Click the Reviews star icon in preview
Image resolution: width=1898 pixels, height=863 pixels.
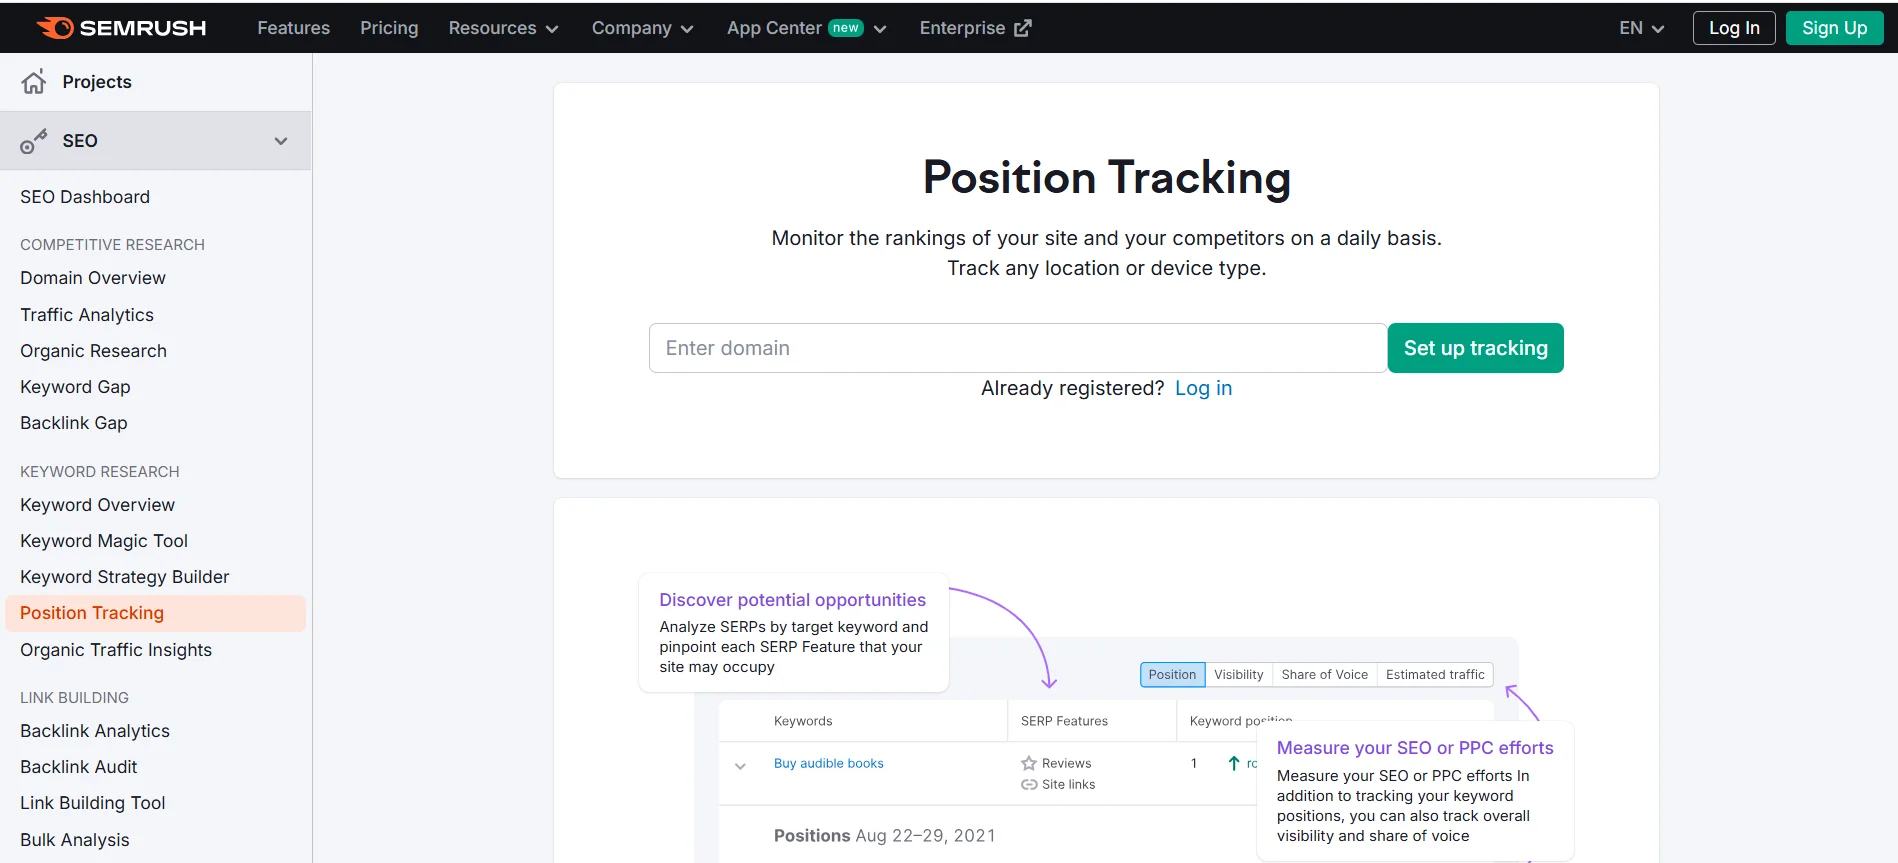click(1028, 763)
